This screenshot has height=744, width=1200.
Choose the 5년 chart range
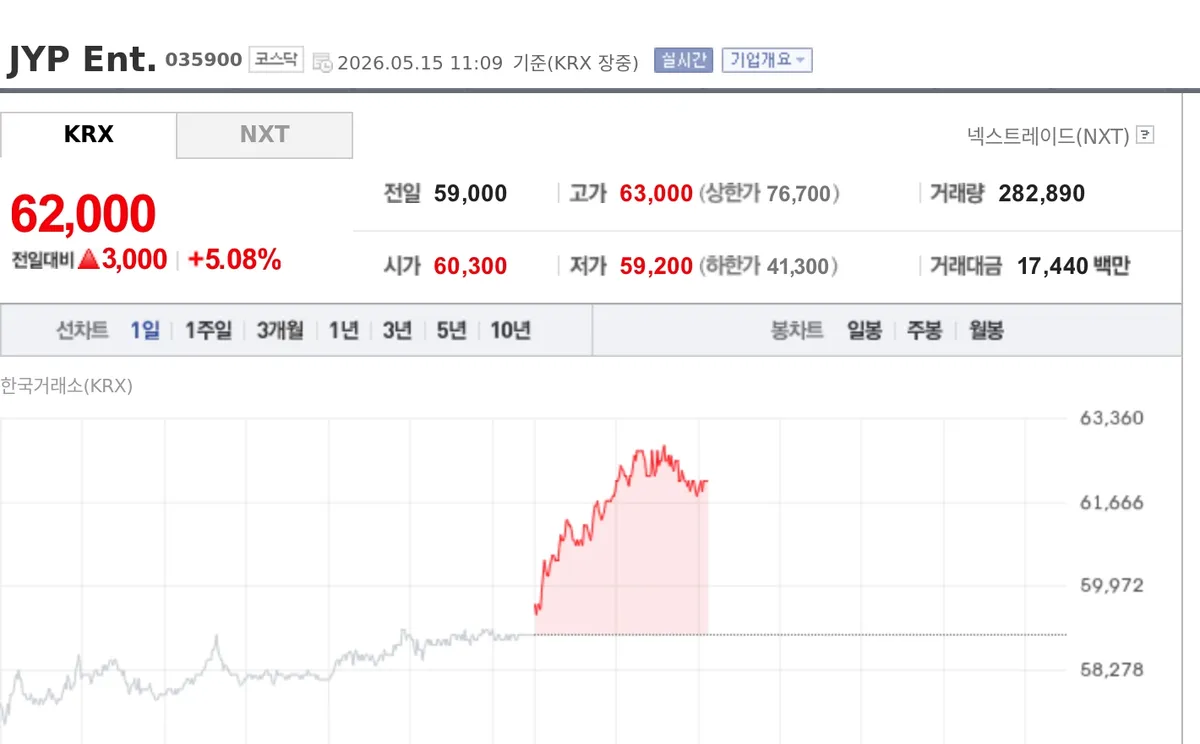[451, 331]
